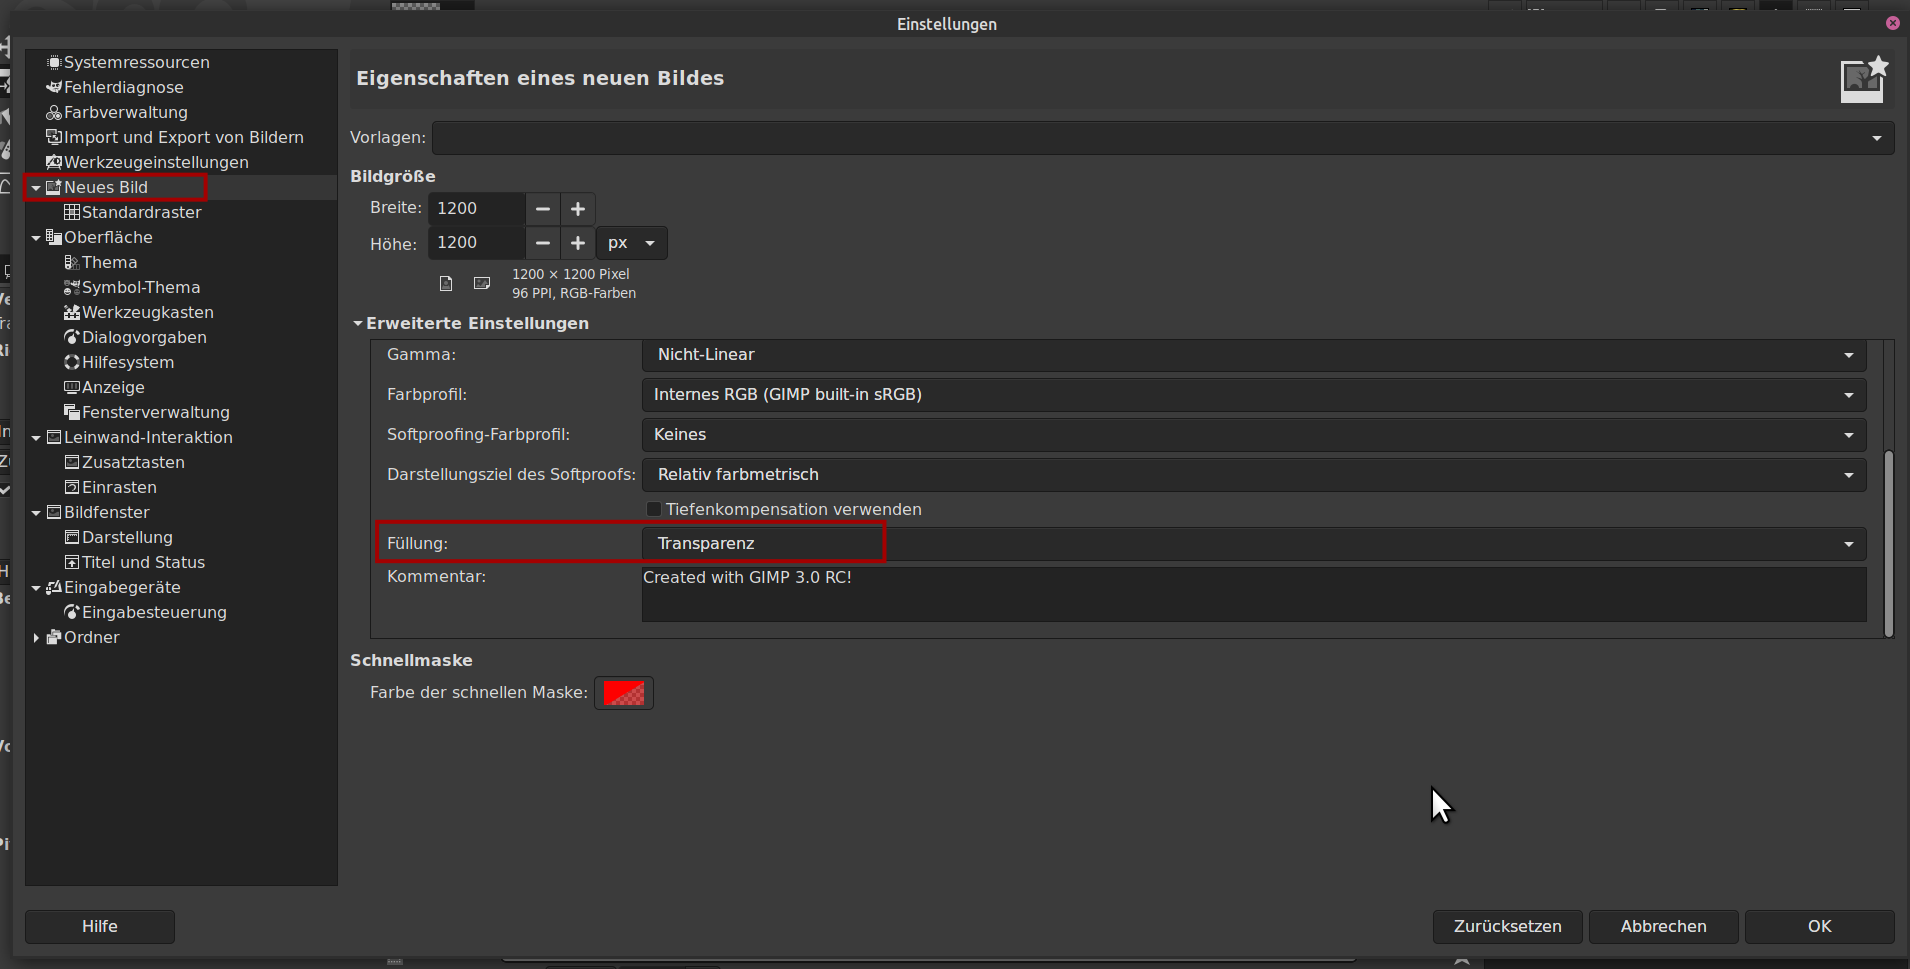Close the Einstellungen dialog

click(1892, 23)
